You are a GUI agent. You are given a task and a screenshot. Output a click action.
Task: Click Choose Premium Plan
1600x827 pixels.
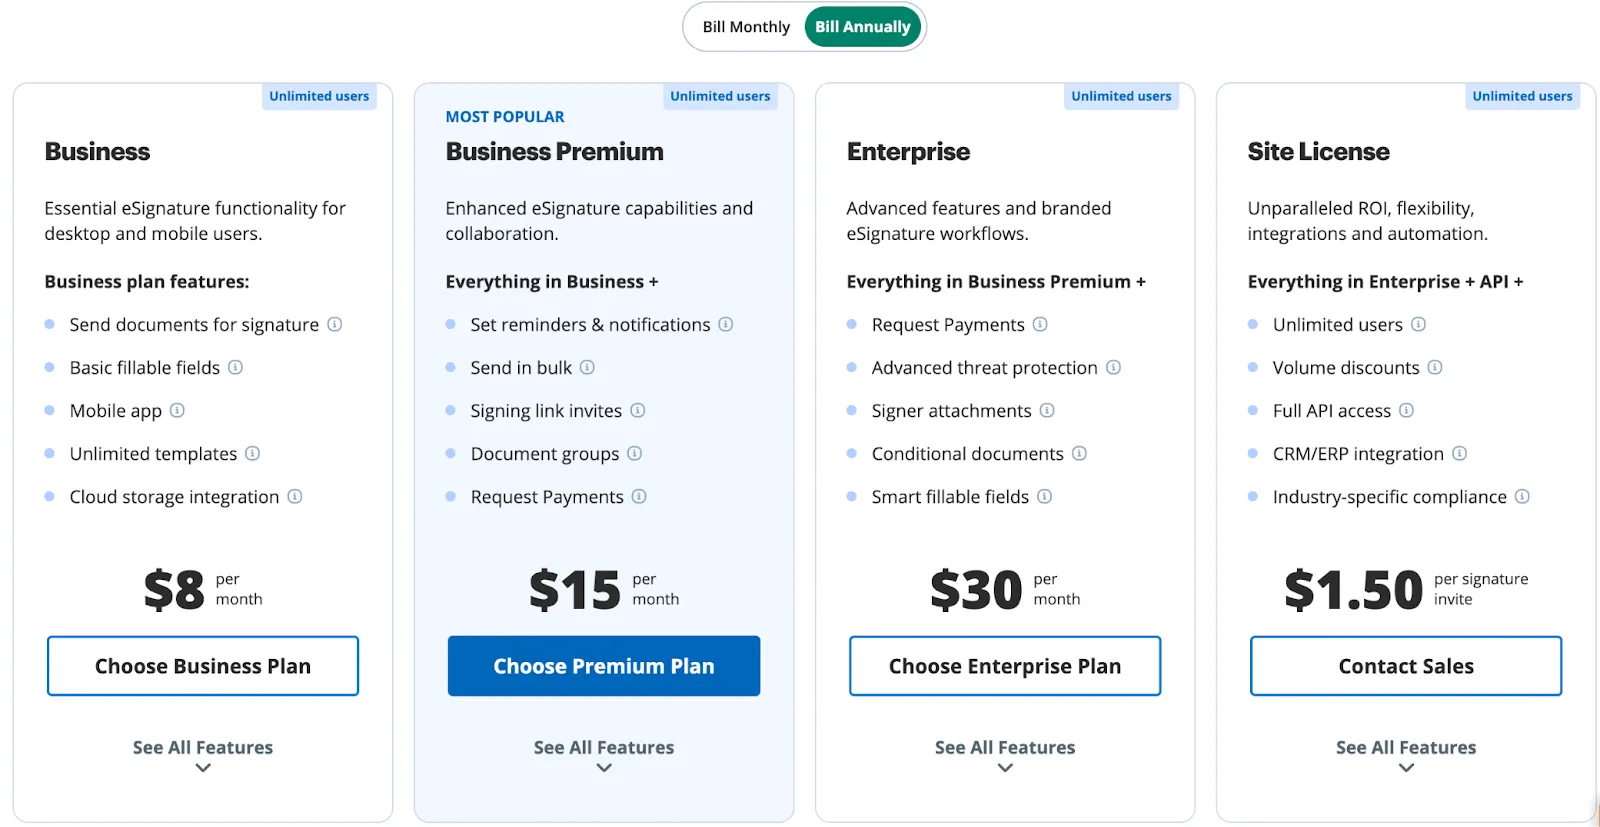coord(603,665)
